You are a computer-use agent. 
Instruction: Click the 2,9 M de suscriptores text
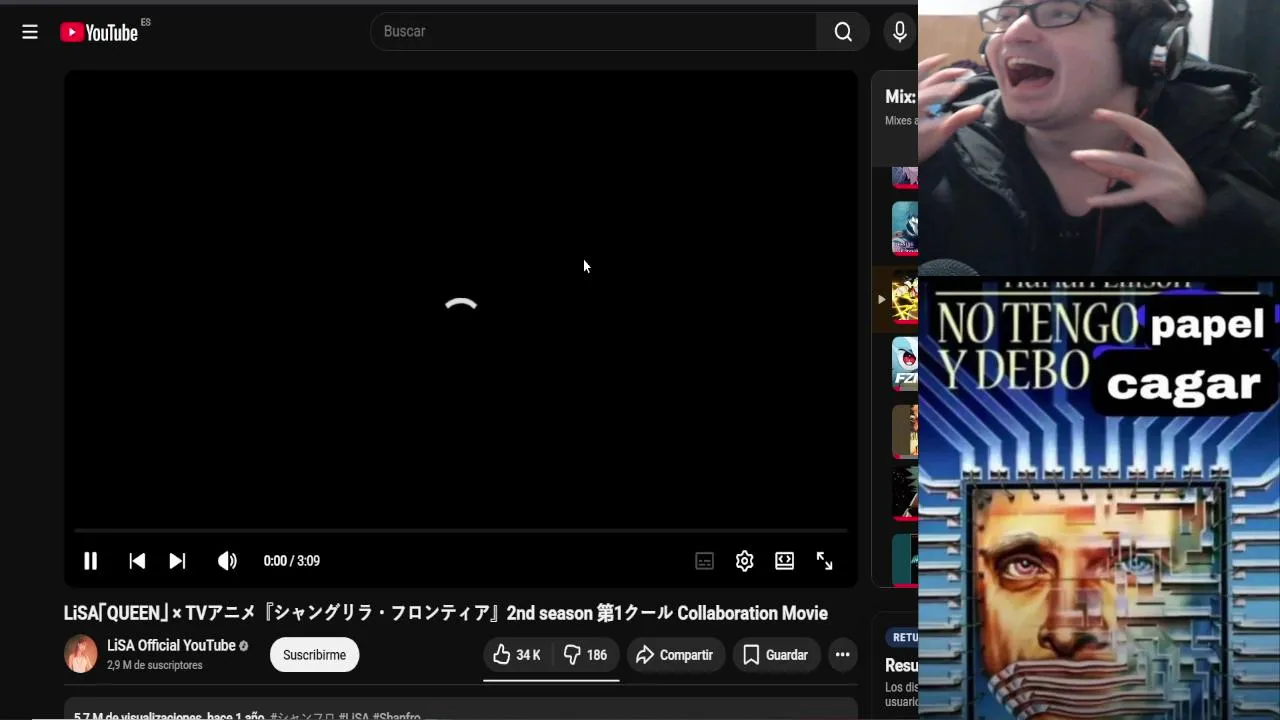[155, 665]
